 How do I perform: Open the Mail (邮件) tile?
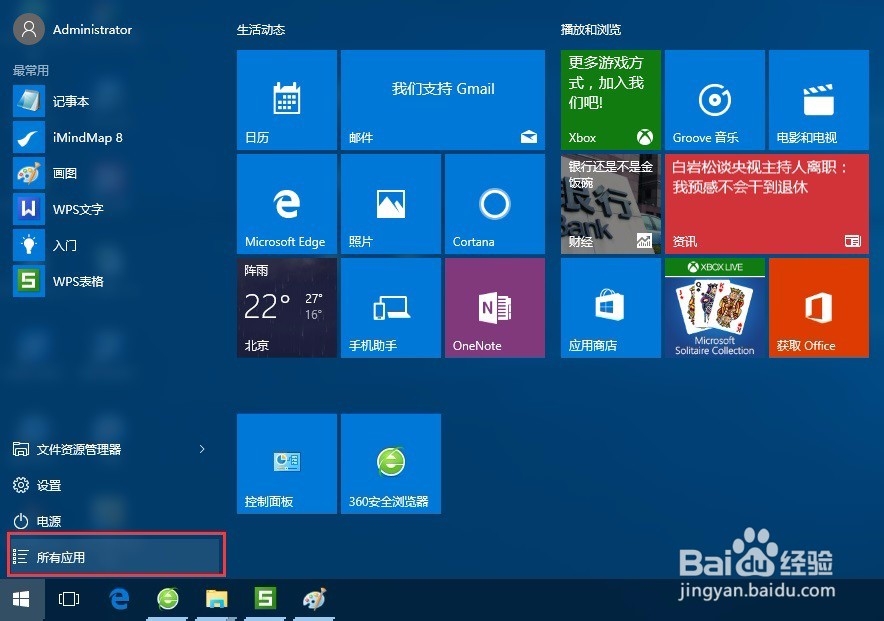[x=443, y=100]
